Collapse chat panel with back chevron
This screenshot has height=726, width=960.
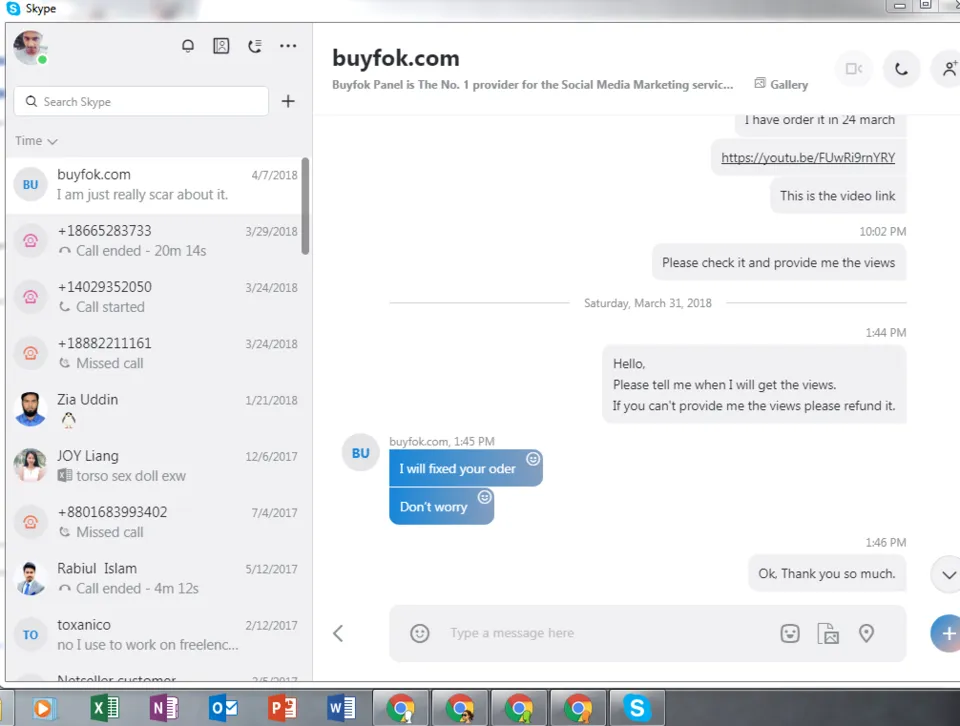[x=338, y=633]
